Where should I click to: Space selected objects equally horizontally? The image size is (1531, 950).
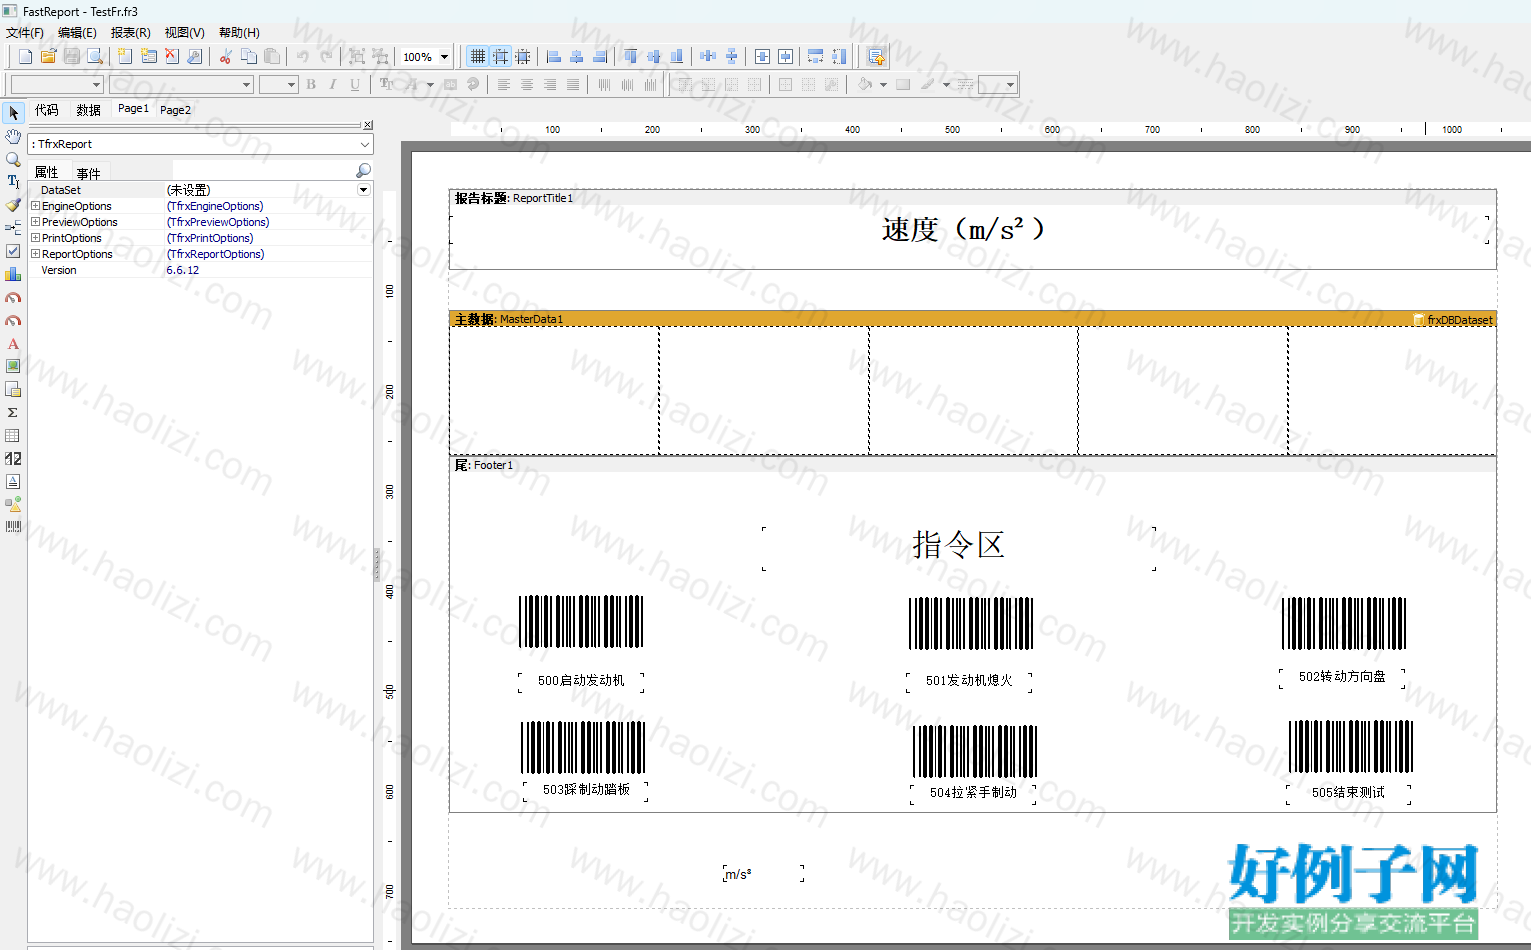[x=708, y=56]
